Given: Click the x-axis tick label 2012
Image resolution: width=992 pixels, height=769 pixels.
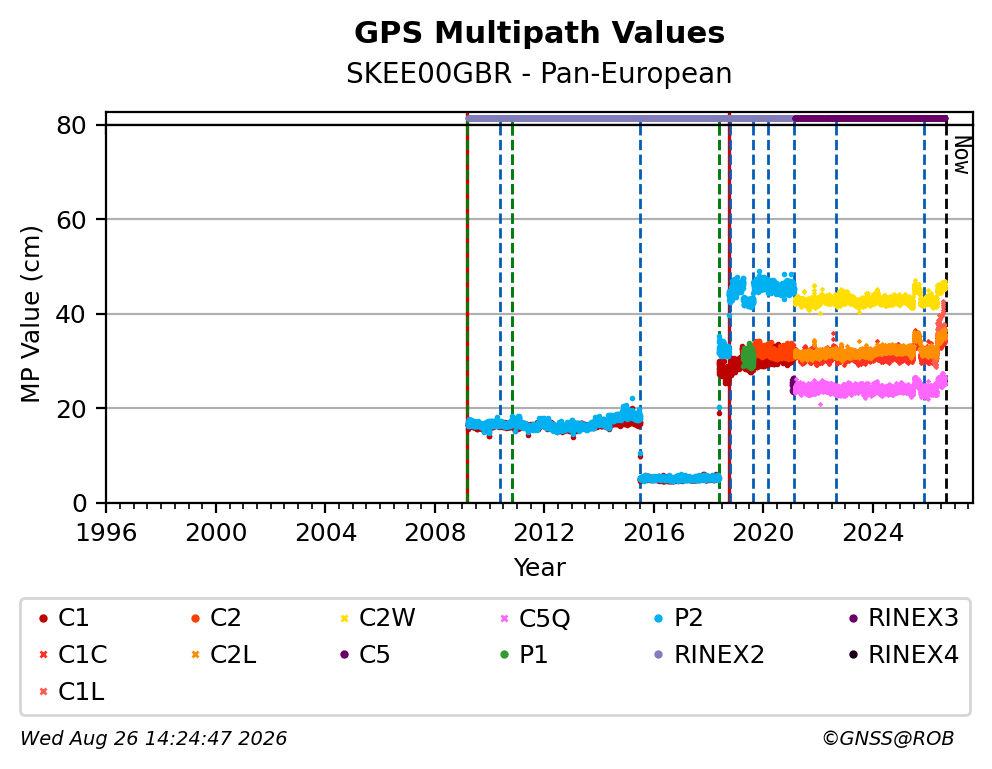Looking at the screenshot, I should coord(544,532).
